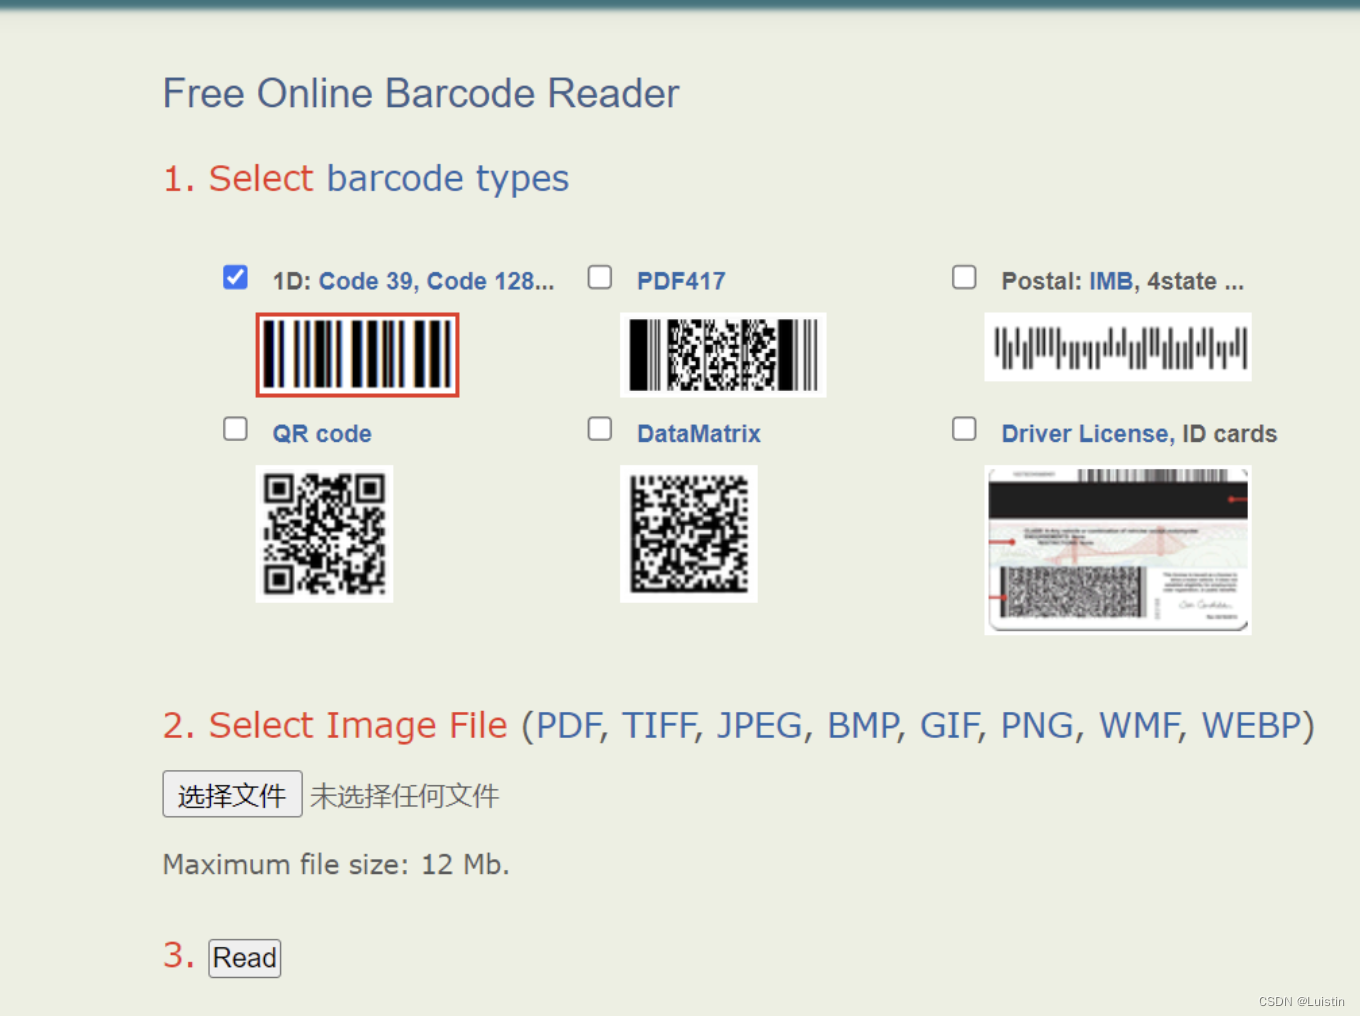Tick the Driver License checkbox
The width and height of the screenshot is (1360, 1016).
tap(964, 429)
